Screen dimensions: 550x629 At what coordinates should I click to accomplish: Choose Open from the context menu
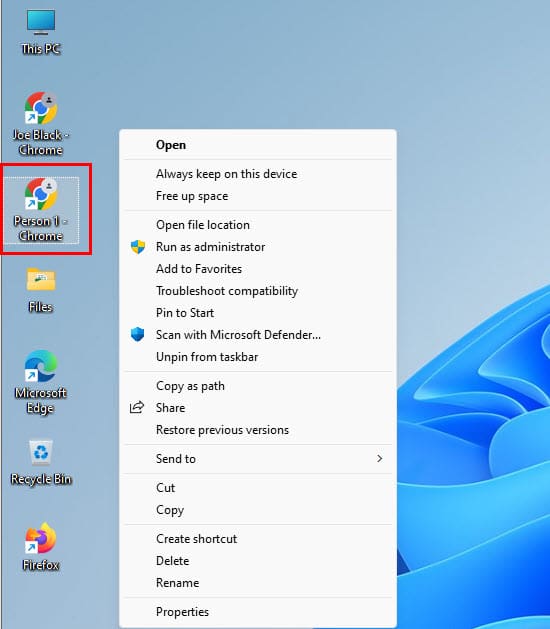pyautogui.click(x=258, y=145)
